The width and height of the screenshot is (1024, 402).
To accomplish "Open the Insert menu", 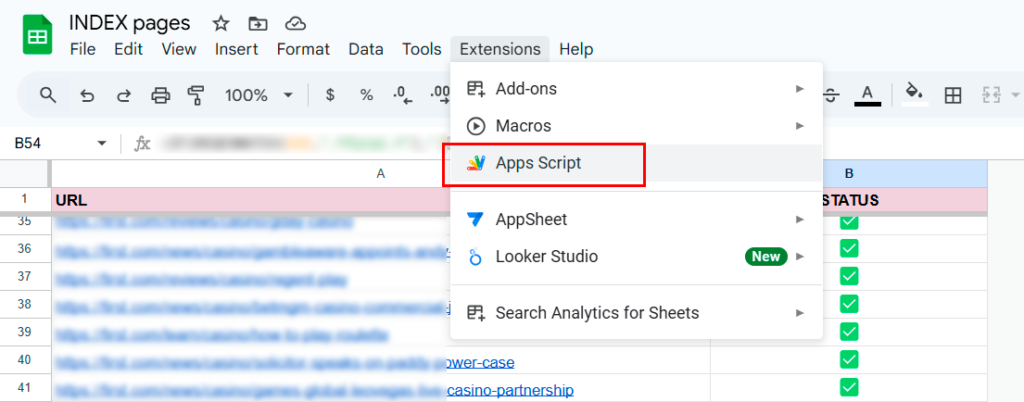I will click(x=236, y=49).
